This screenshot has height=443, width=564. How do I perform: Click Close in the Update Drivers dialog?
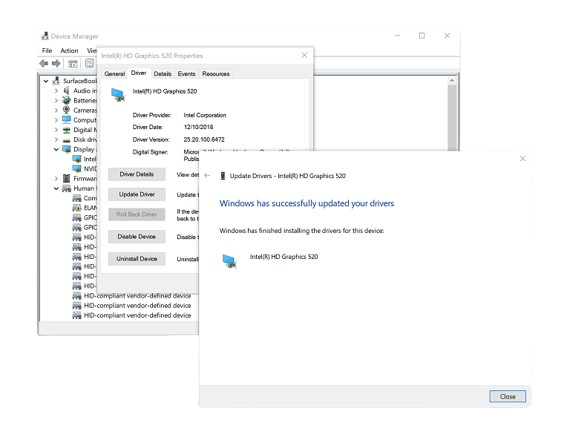508,397
